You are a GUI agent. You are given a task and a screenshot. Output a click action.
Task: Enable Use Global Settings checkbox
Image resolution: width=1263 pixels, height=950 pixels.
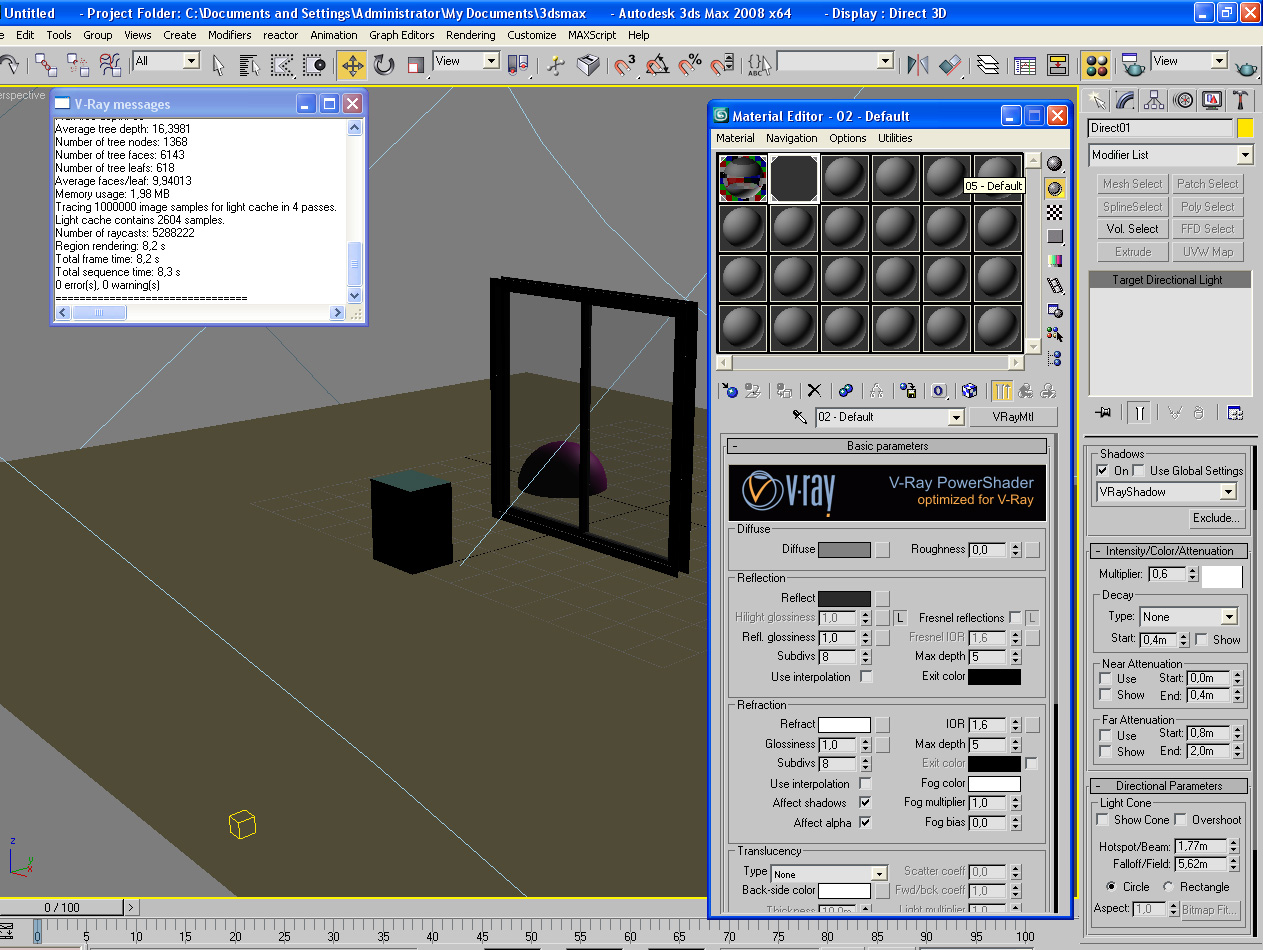[x=1139, y=470]
